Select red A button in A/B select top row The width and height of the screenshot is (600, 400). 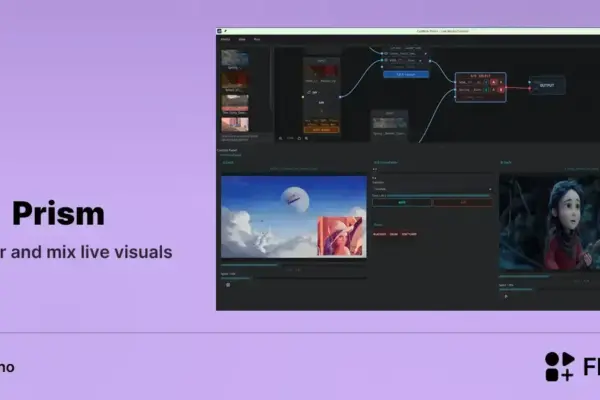pos(494,82)
